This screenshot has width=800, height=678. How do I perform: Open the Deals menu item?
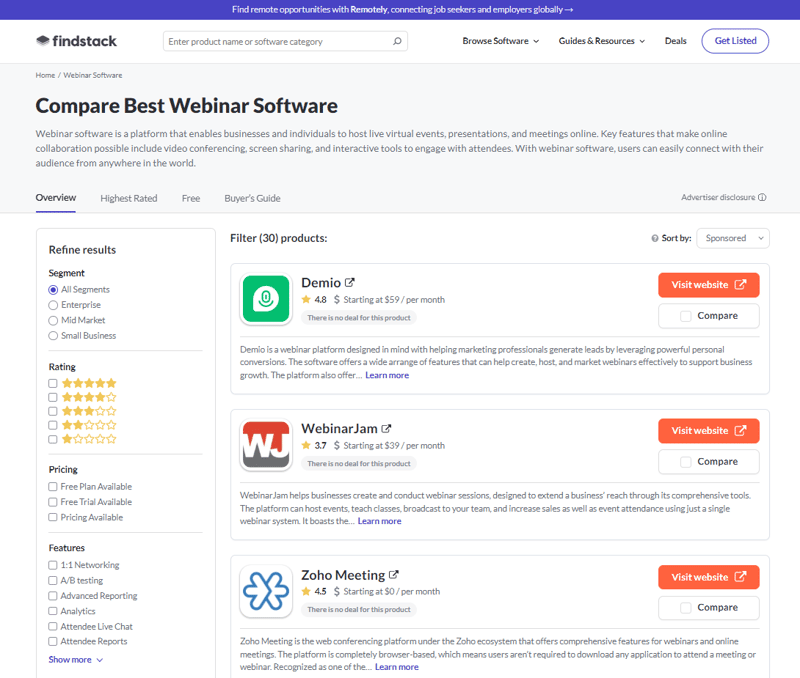[x=676, y=41]
